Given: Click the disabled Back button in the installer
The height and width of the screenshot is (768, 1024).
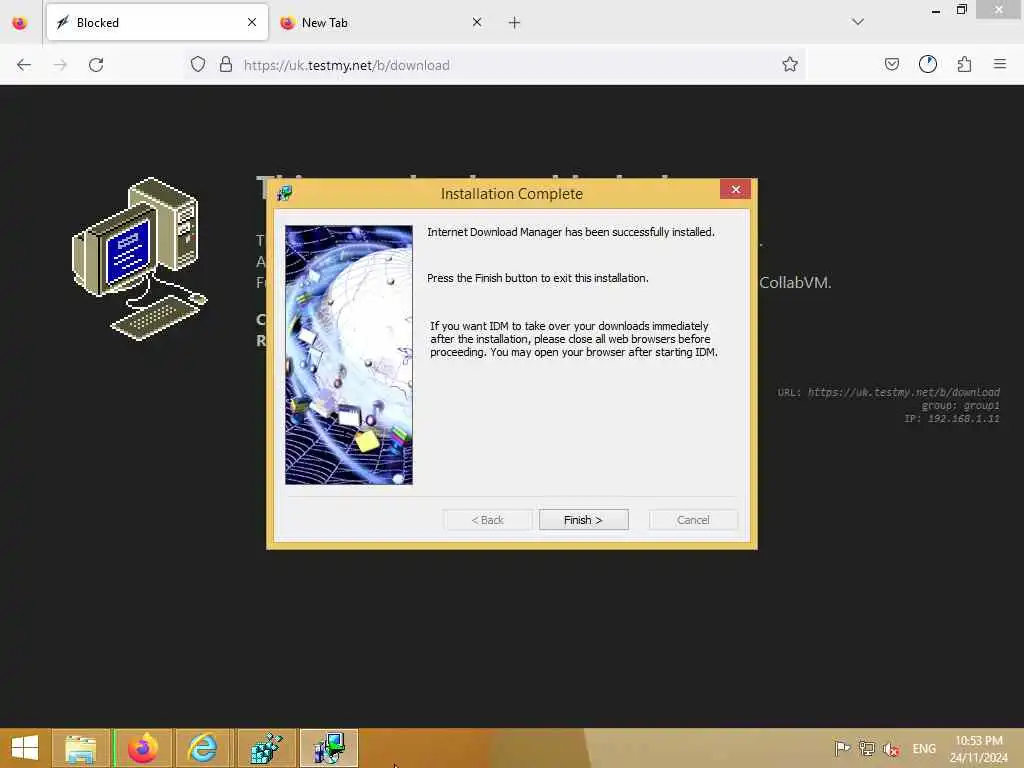Looking at the screenshot, I should point(487,520).
